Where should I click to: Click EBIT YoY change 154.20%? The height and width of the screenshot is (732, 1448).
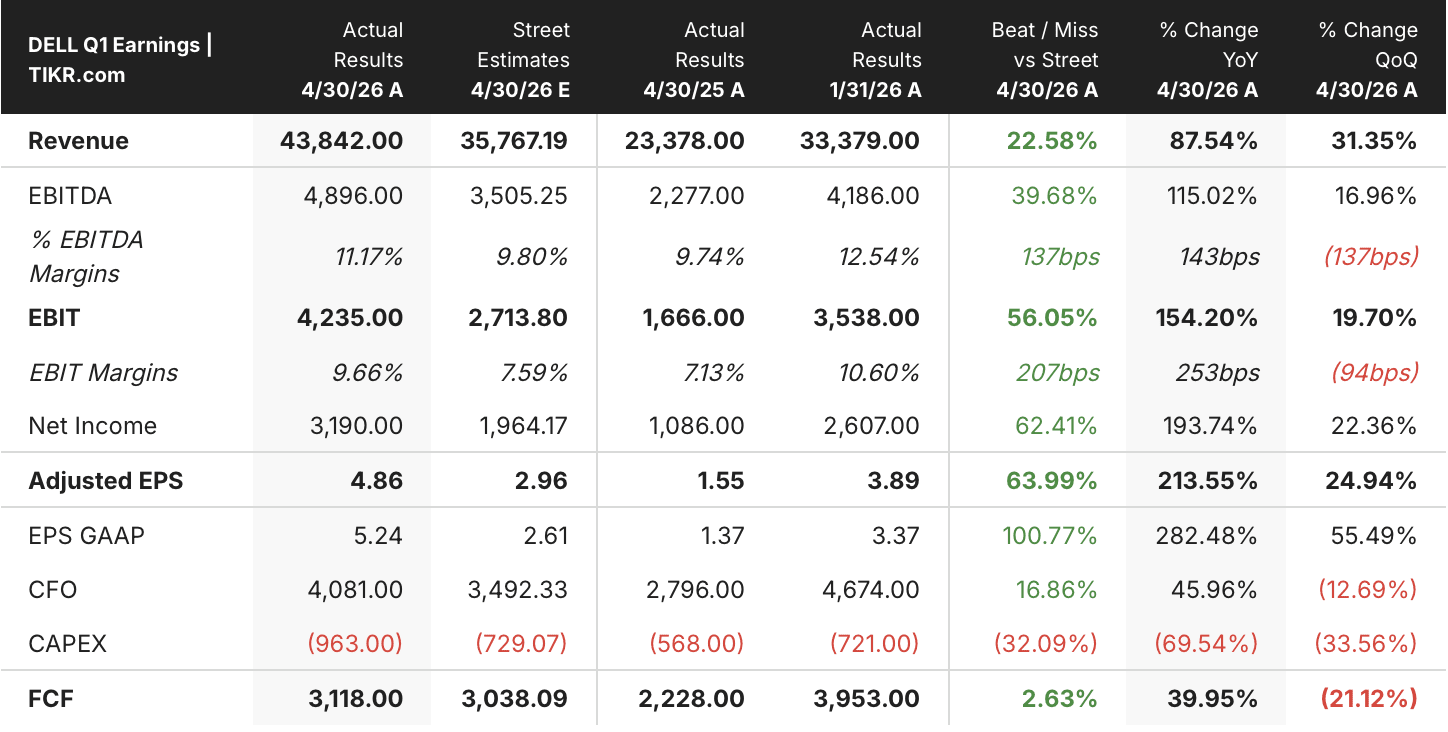(x=1209, y=318)
